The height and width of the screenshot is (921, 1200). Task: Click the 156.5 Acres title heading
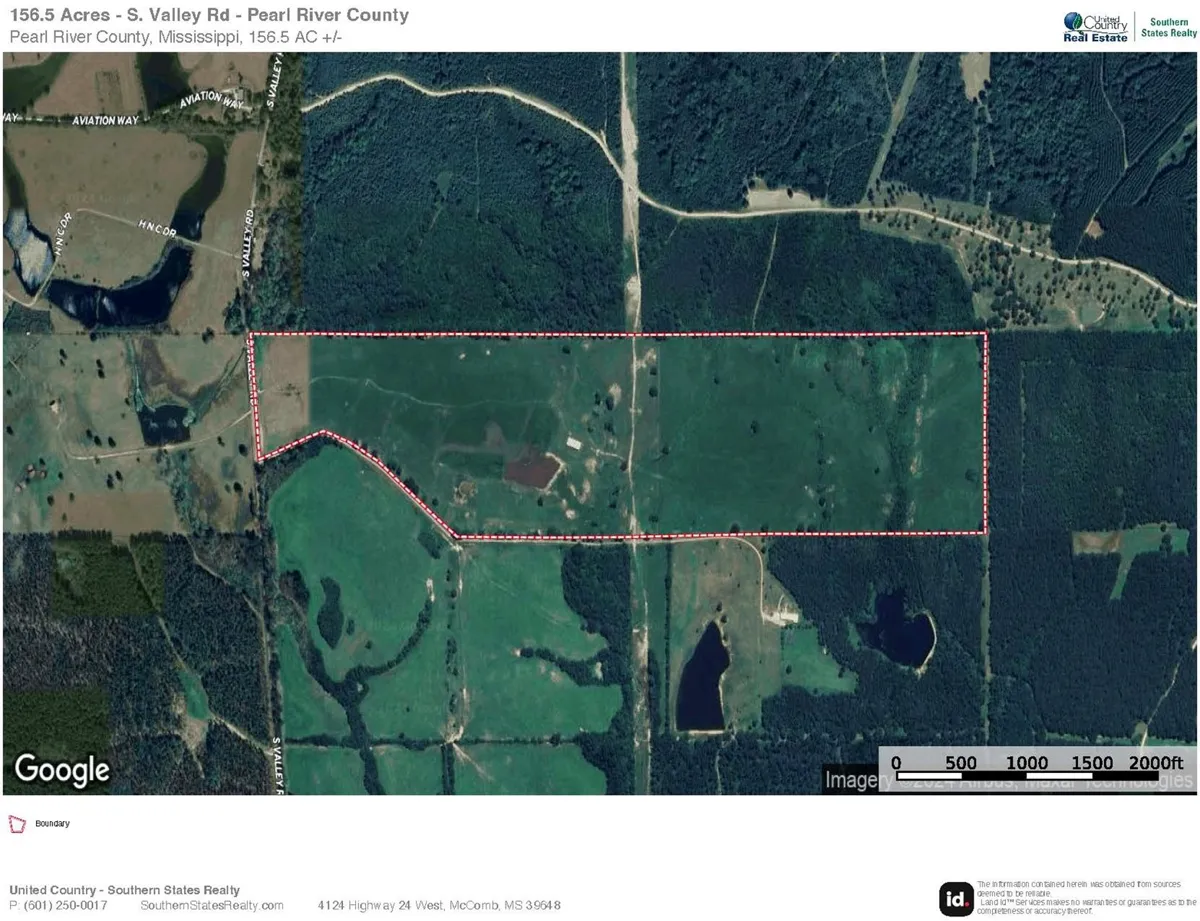pos(208,15)
